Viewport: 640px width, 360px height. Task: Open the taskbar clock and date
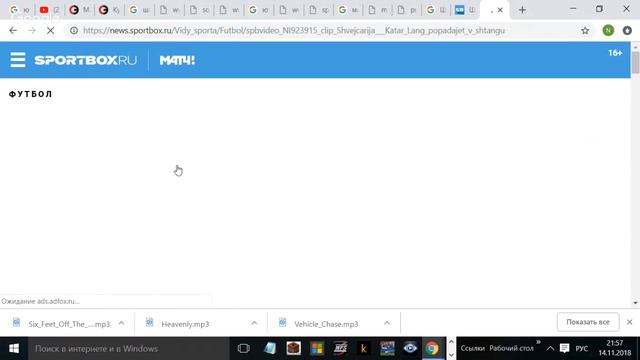click(x=615, y=348)
